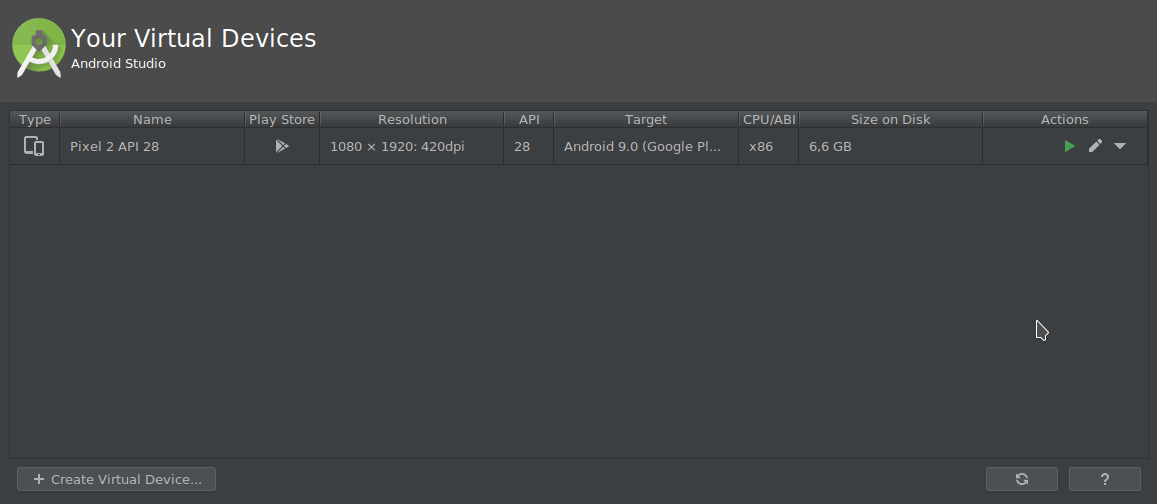The width and height of the screenshot is (1157, 504).
Task: Select the 'Pixel 2 API 28' name cell
Action: (152, 146)
